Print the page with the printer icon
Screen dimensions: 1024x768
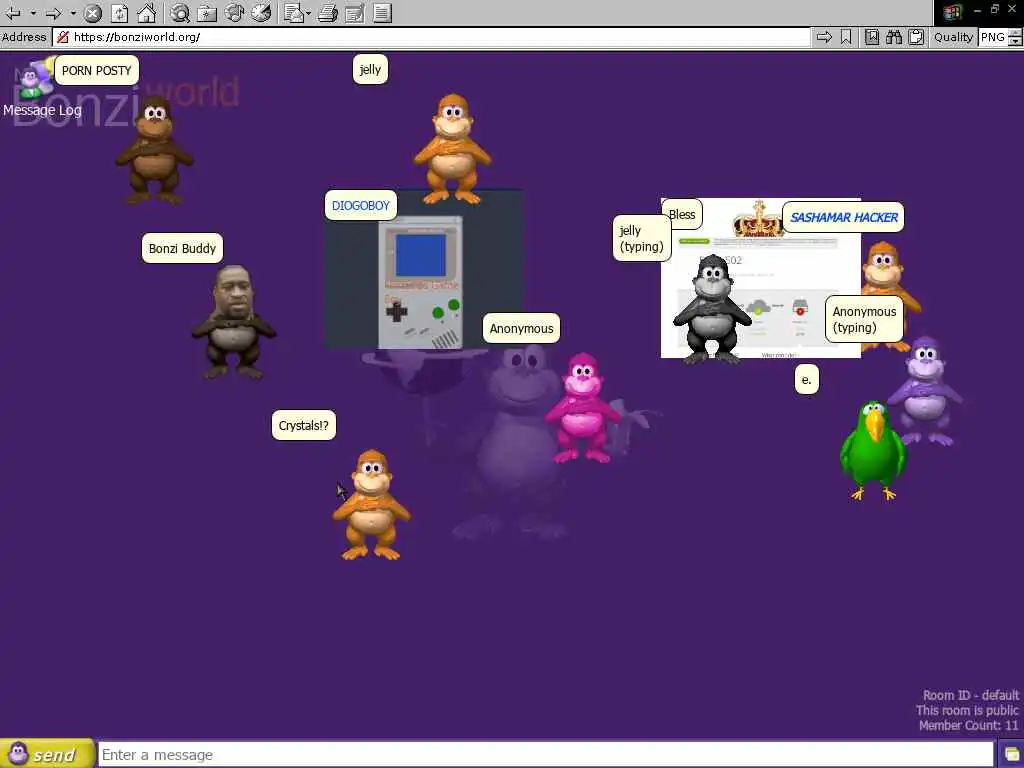pos(328,12)
